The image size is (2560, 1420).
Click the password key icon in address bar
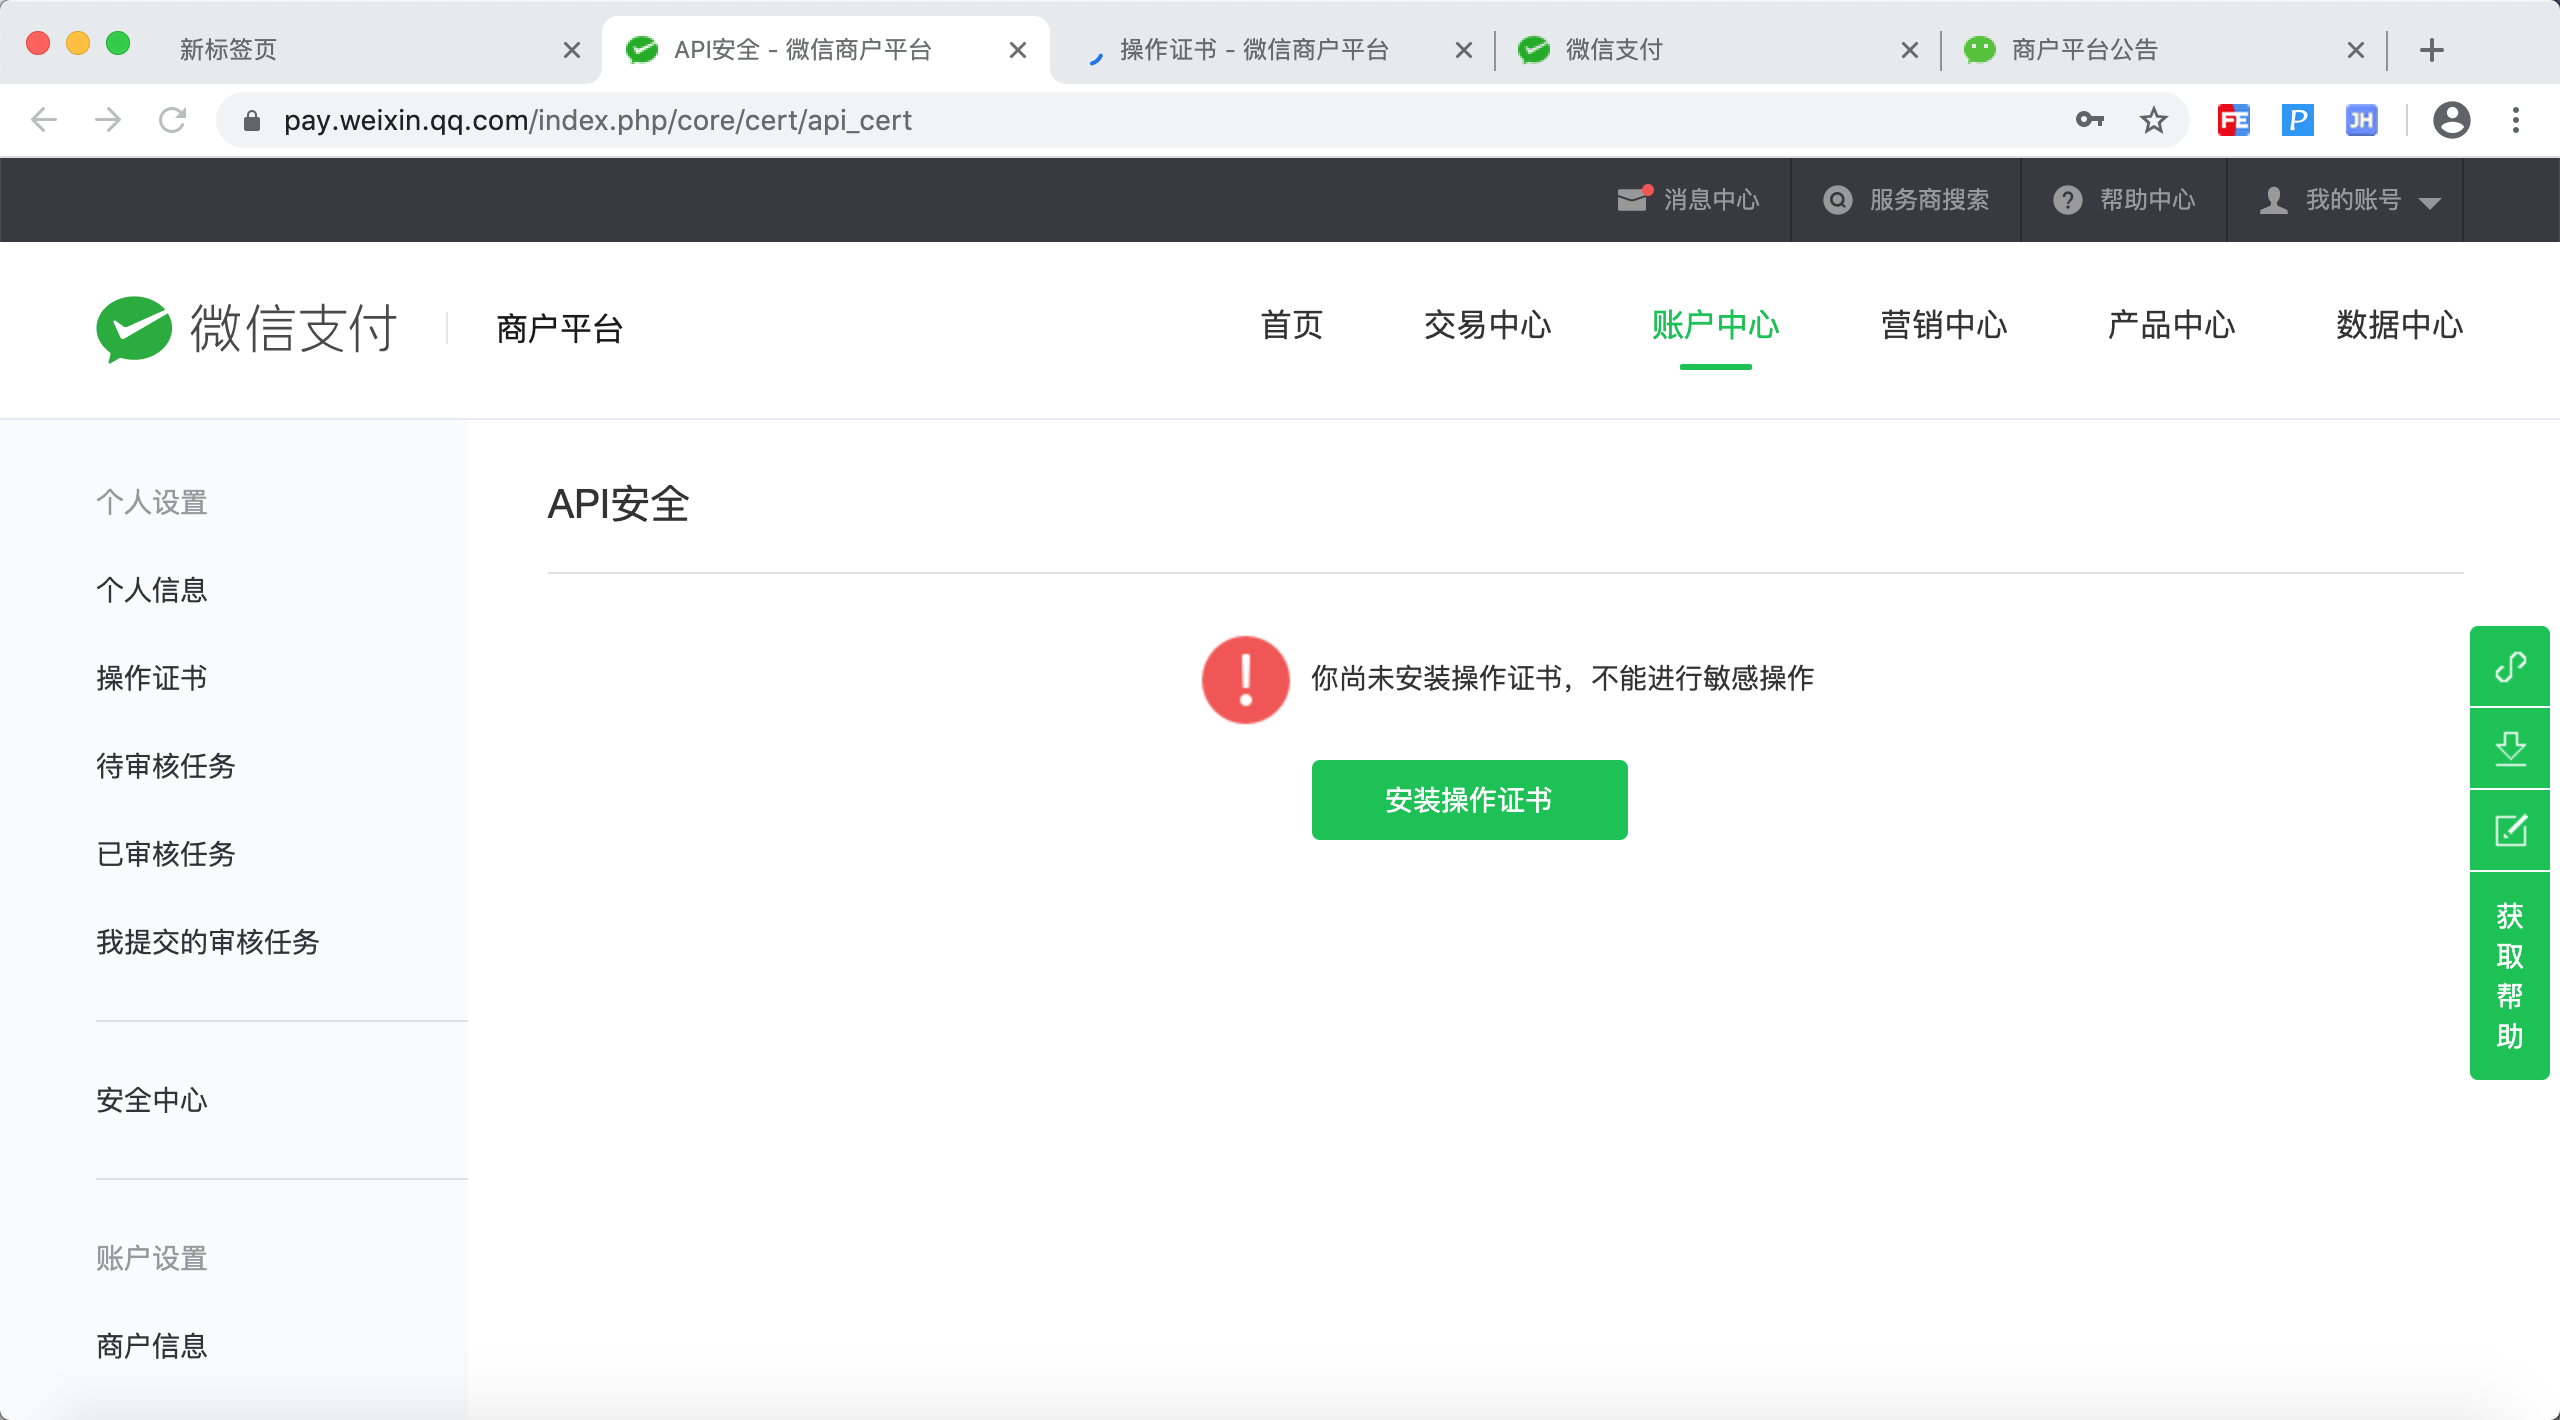2089,121
